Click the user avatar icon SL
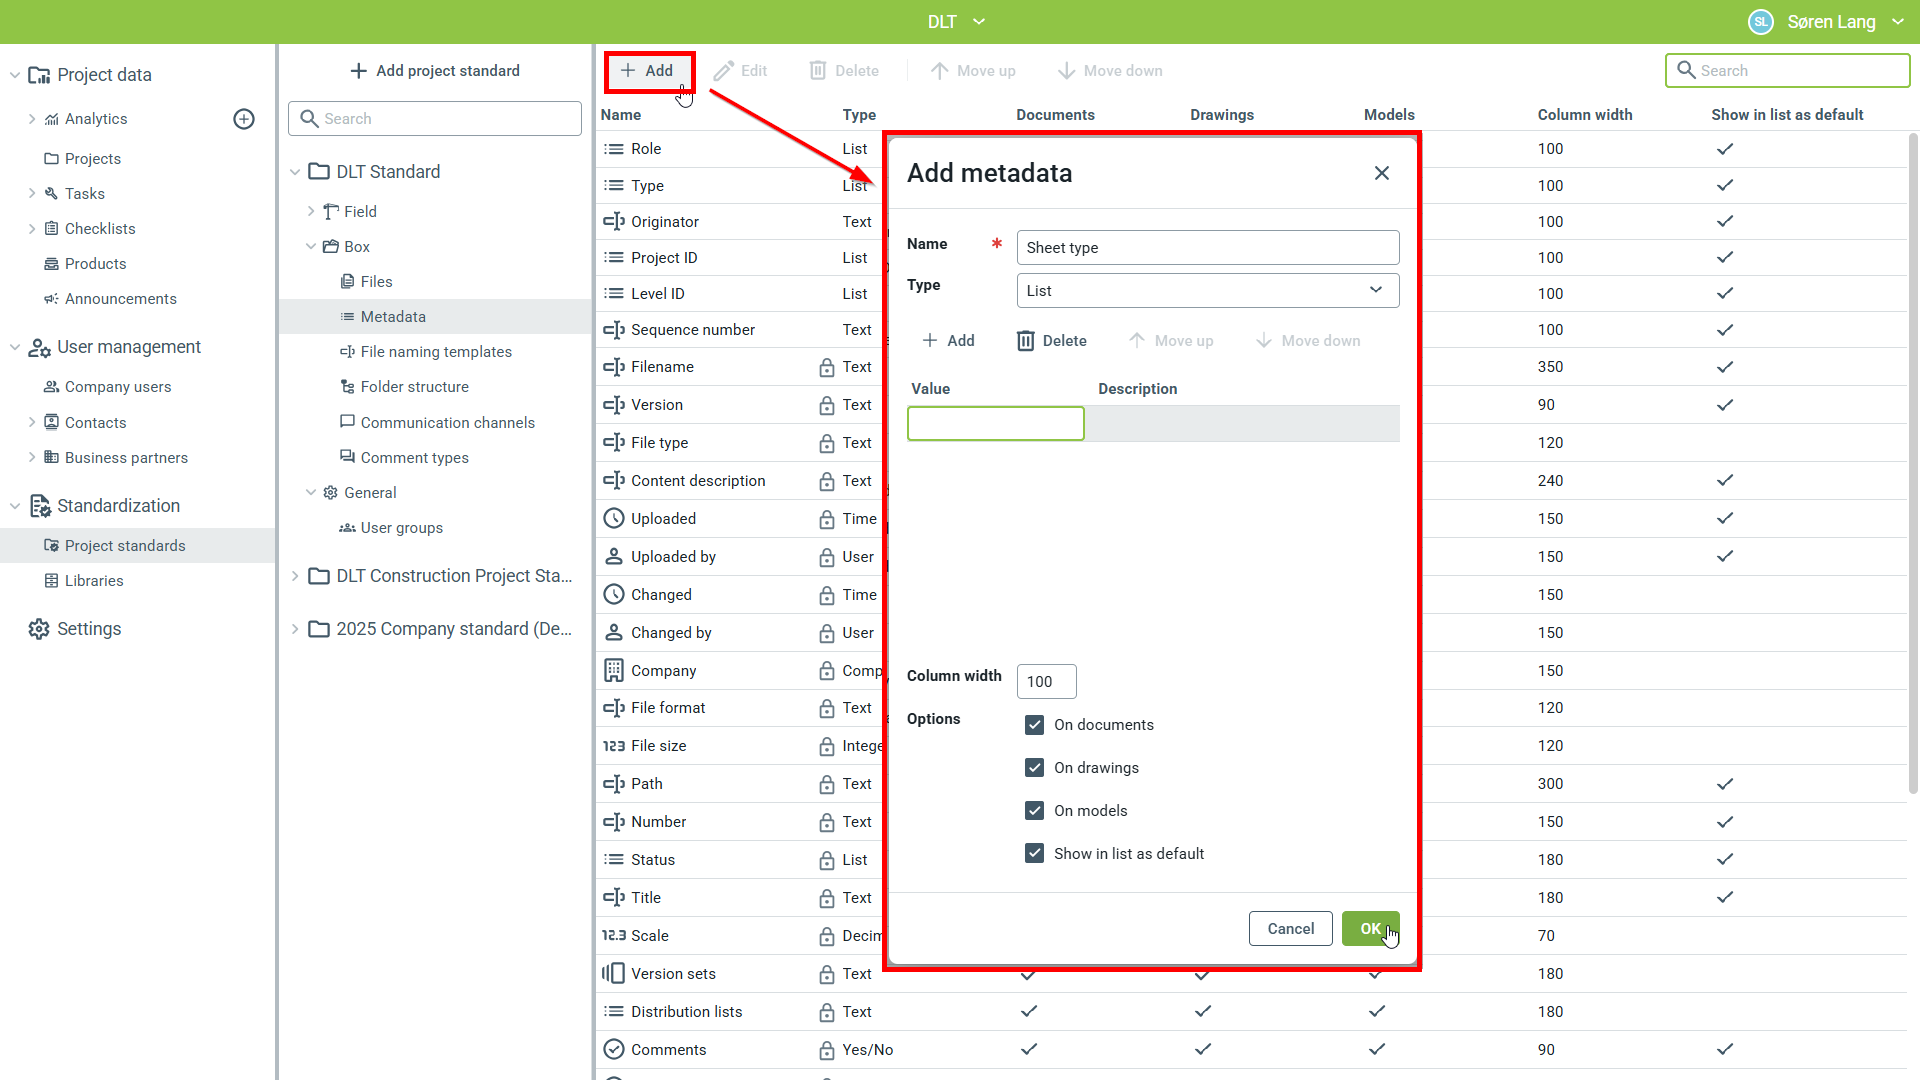The width and height of the screenshot is (1920, 1080). [x=1761, y=22]
